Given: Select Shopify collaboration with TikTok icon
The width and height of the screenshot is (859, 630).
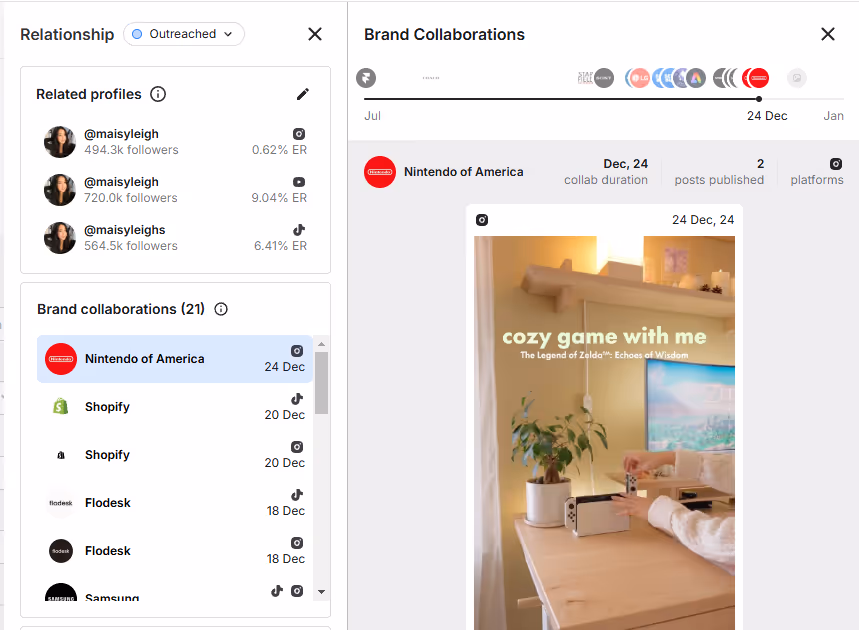Looking at the screenshot, I should [x=175, y=406].
